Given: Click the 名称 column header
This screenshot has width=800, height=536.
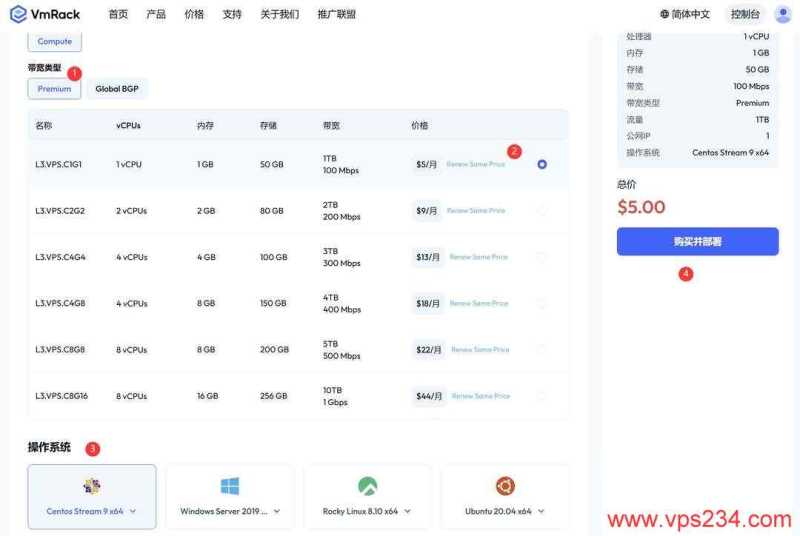Looking at the screenshot, I should 44,125.
